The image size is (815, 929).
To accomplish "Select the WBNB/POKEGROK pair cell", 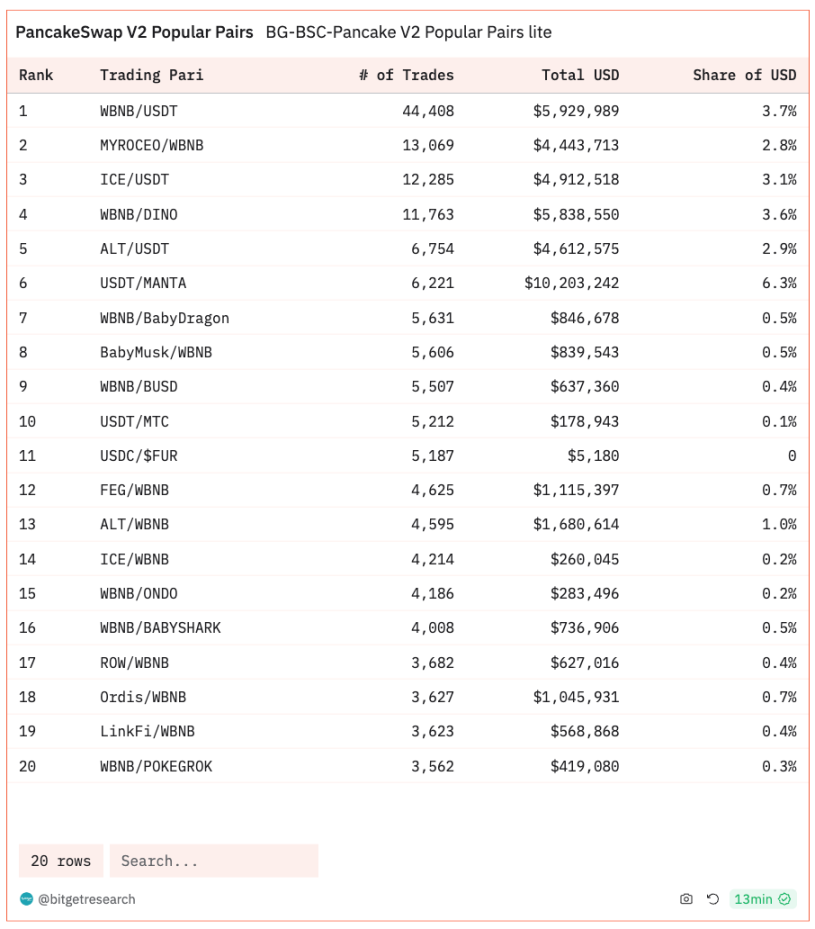I will coord(156,766).
